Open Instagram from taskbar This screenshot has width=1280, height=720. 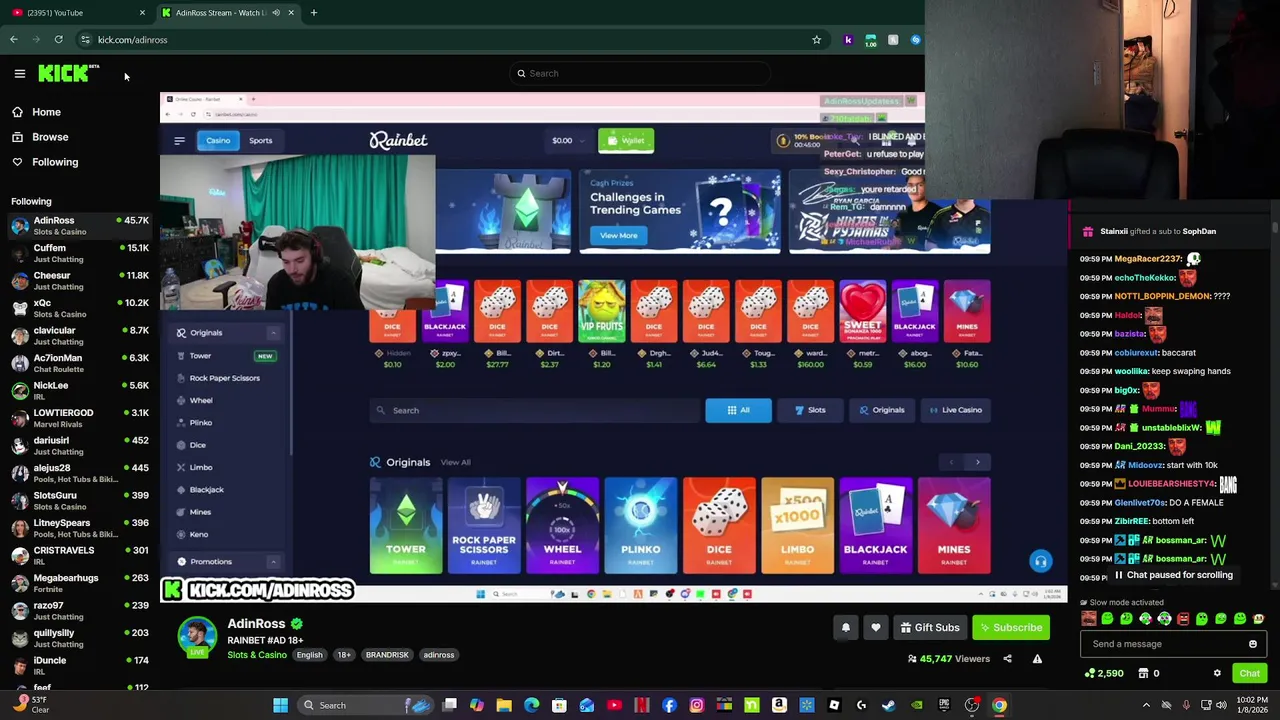697,705
